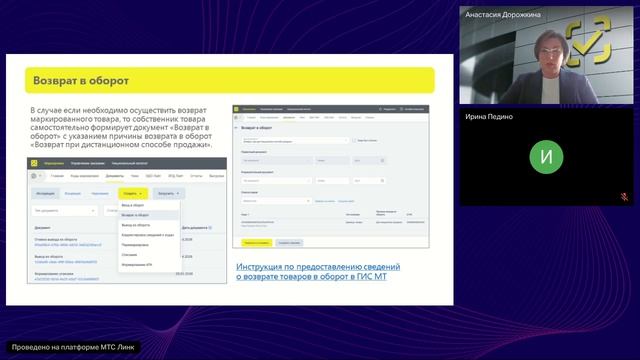This screenshot has height=360, width=640.
Task: Open the Тип документа dropdown filter
Action: point(64,211)
